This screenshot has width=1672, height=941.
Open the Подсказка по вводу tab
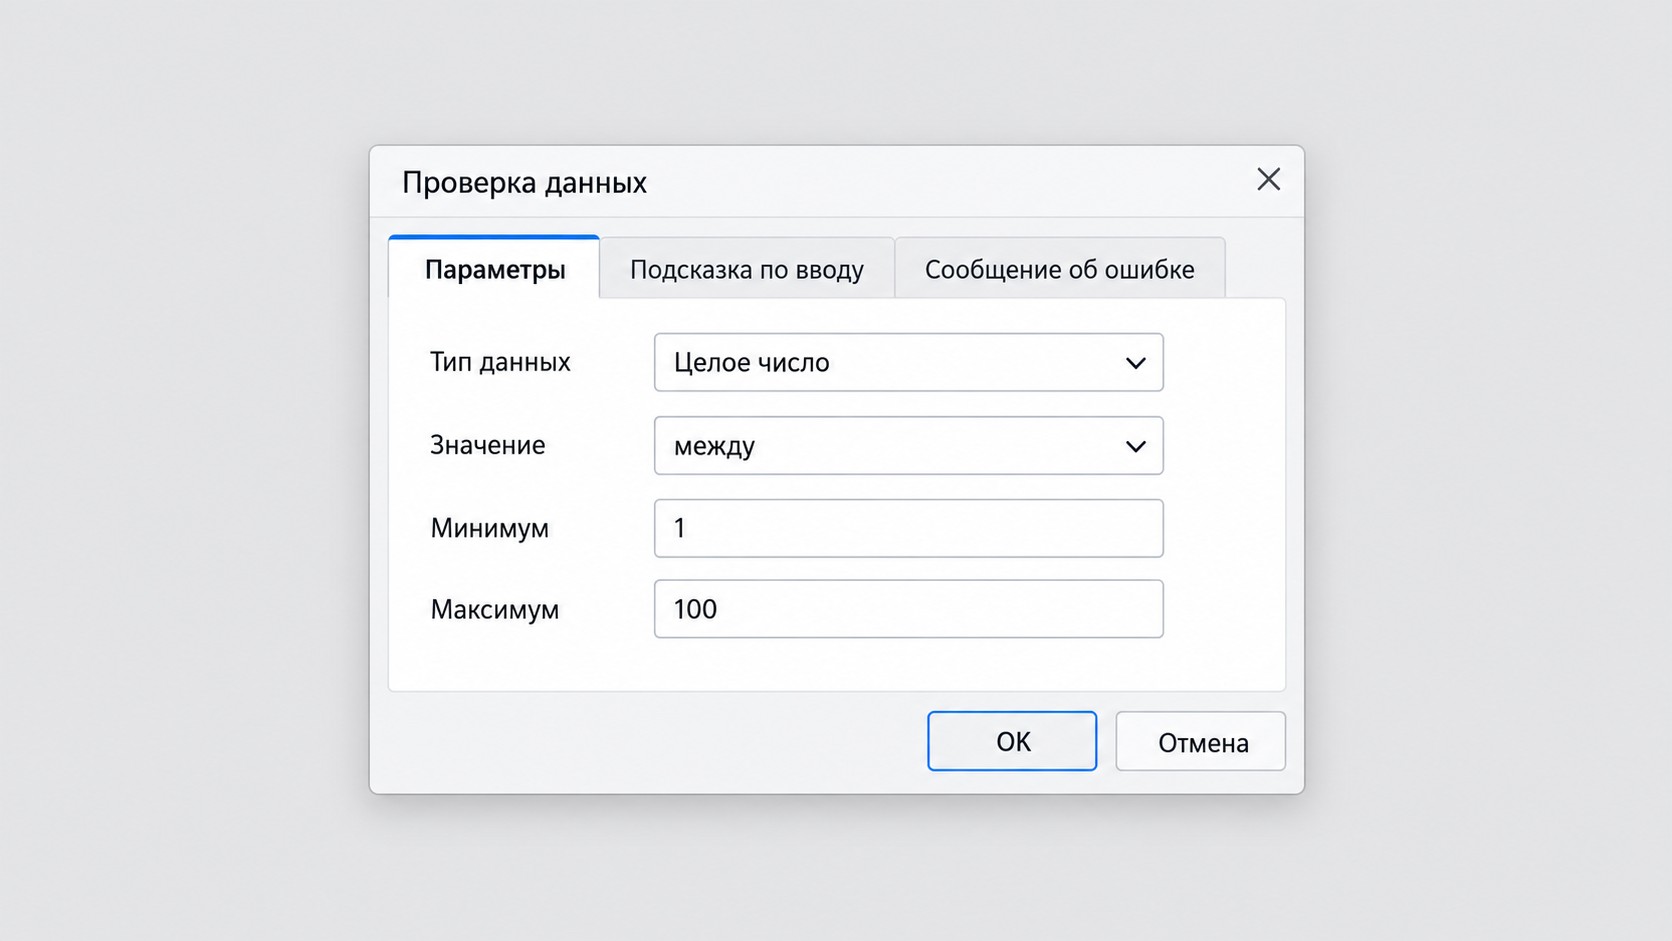[x=746, y=269]
